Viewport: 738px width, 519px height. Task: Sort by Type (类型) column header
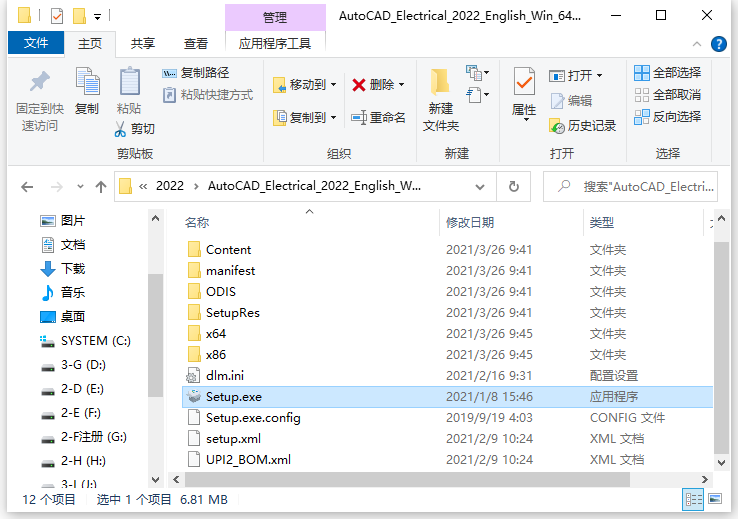click(x=602, y=223)
